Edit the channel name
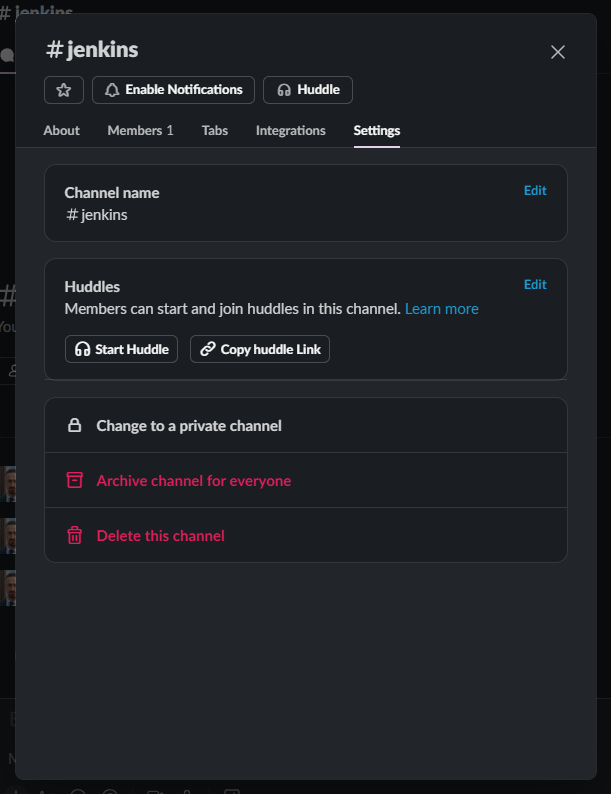Viewport: 611px width, 794px height. [535, 191]
